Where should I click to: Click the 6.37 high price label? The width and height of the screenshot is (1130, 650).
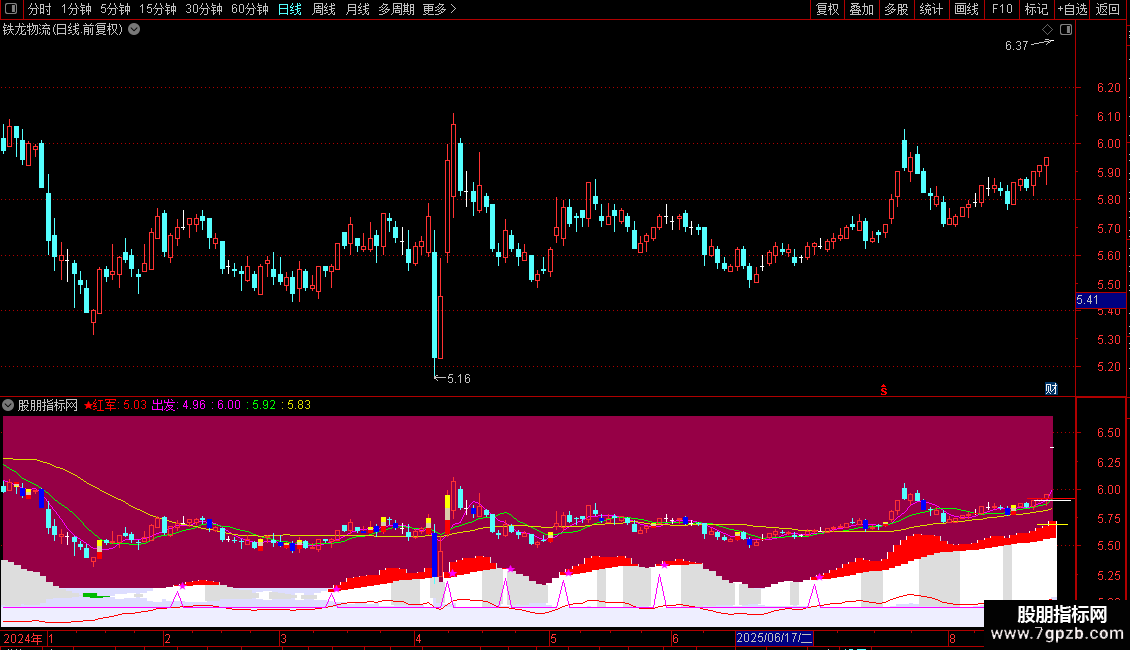click(x=1016, y=46)
